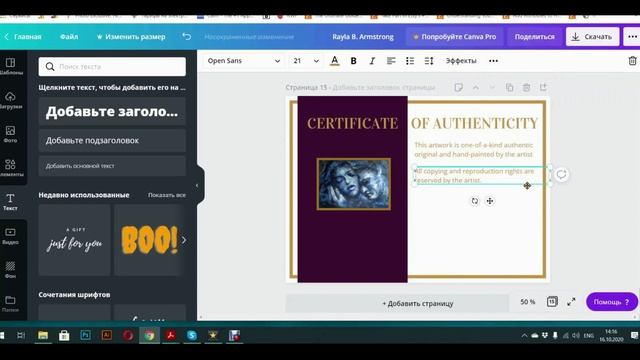640x360 pixels.
Task: Open the text color picker
Action: [335, 61]
